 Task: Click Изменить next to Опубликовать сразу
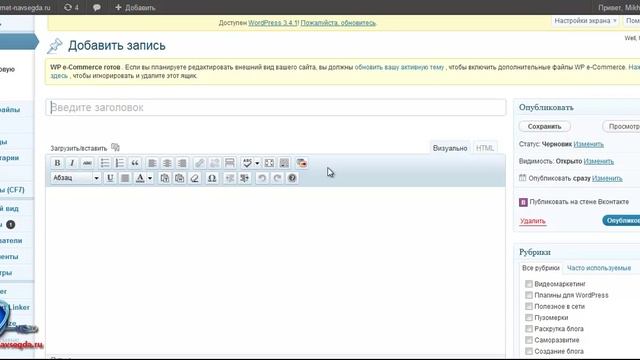point(607,178)
